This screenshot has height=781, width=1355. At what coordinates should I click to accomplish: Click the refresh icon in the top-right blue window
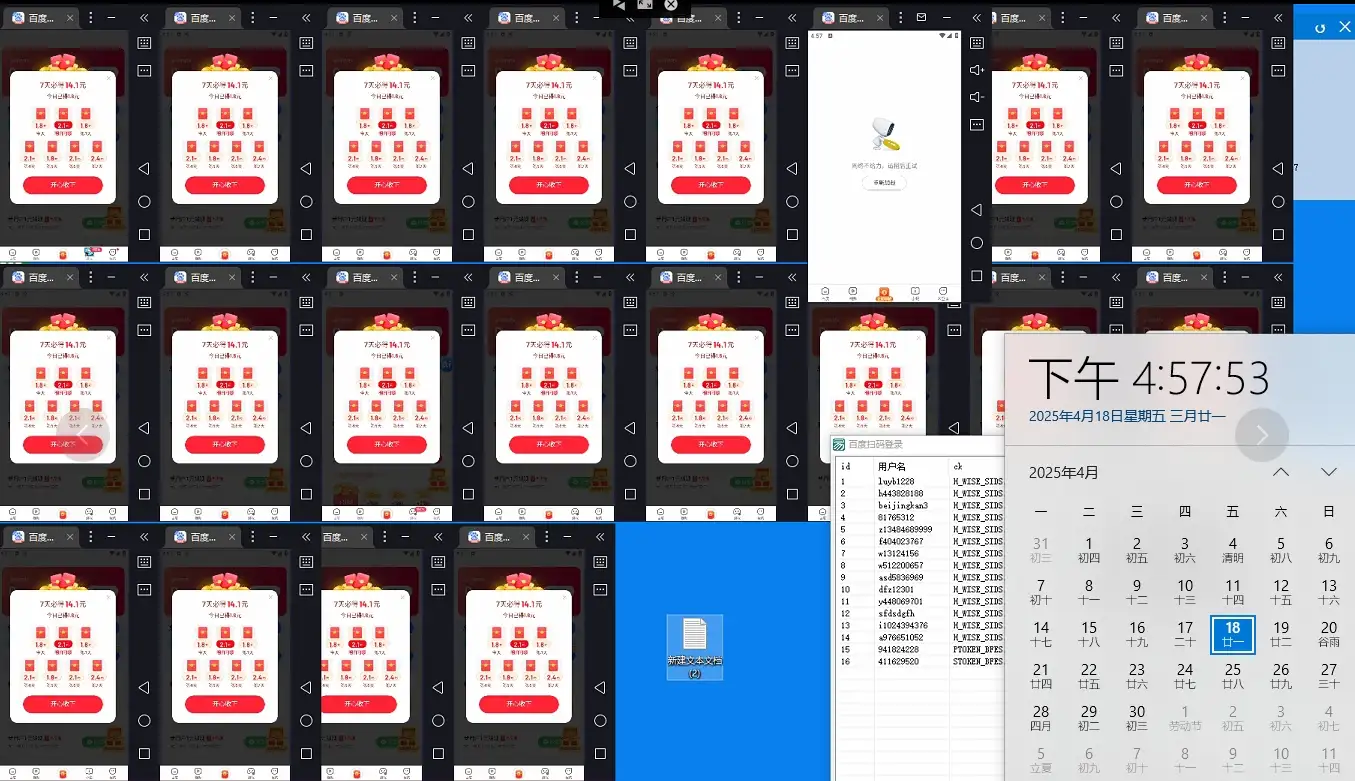coord(1320,27)
